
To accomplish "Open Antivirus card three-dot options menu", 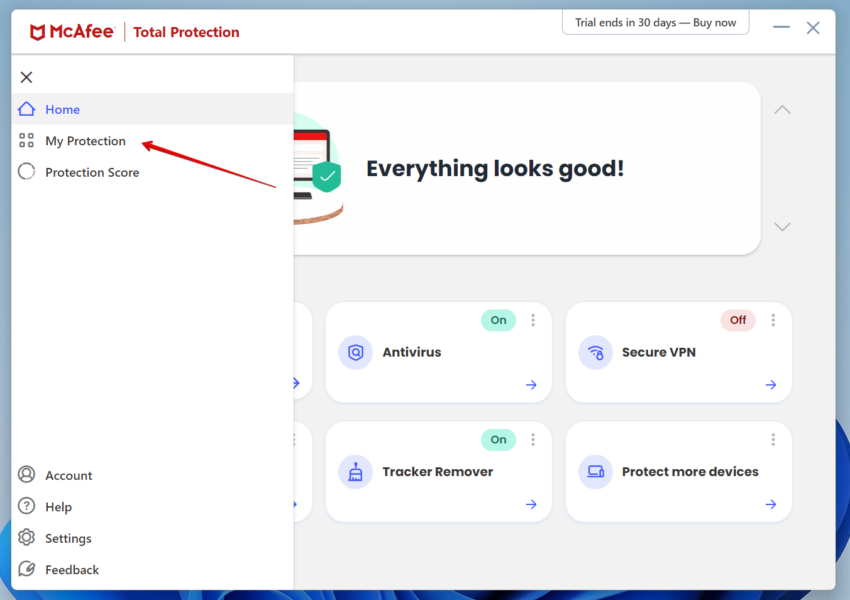I will (x=533, y=320).
